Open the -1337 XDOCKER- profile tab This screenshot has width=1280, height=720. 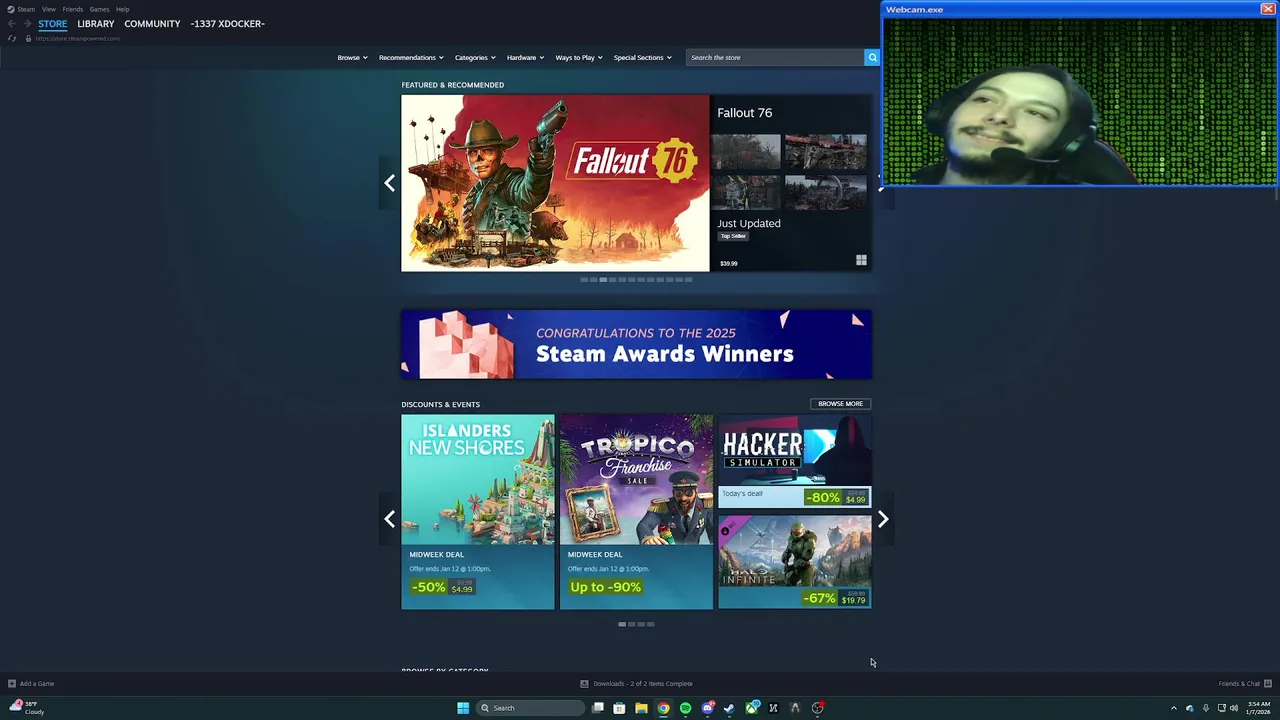(227, 24)
